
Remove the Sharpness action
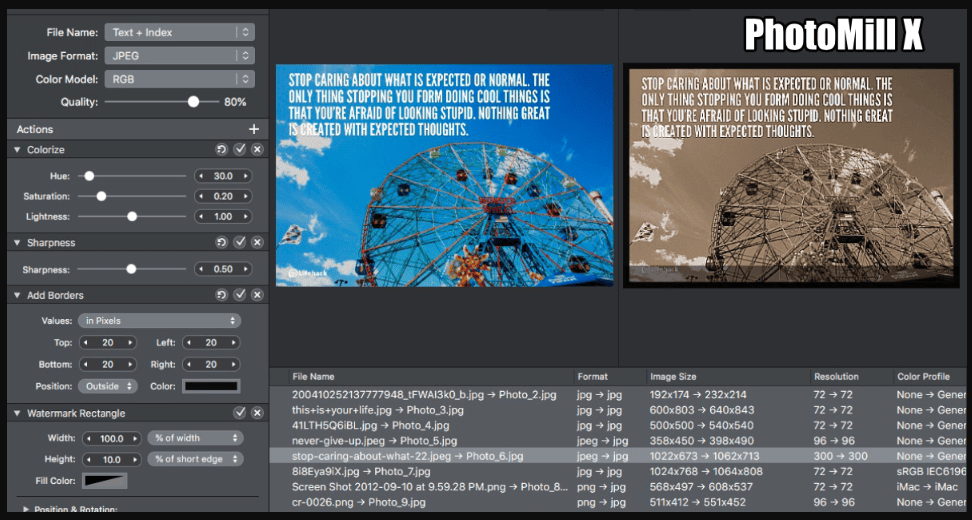(257, 242)
